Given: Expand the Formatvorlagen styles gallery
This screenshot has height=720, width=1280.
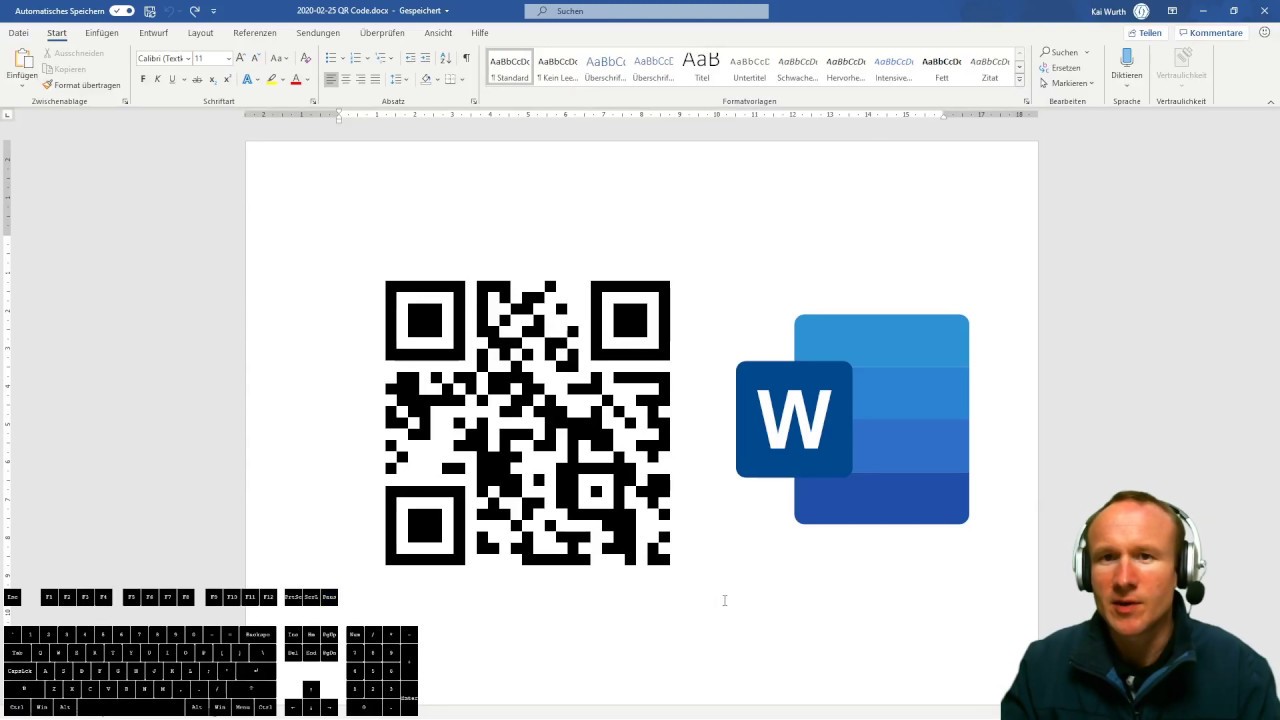Looking at the screenshot, I should [x=1019, y=80].
